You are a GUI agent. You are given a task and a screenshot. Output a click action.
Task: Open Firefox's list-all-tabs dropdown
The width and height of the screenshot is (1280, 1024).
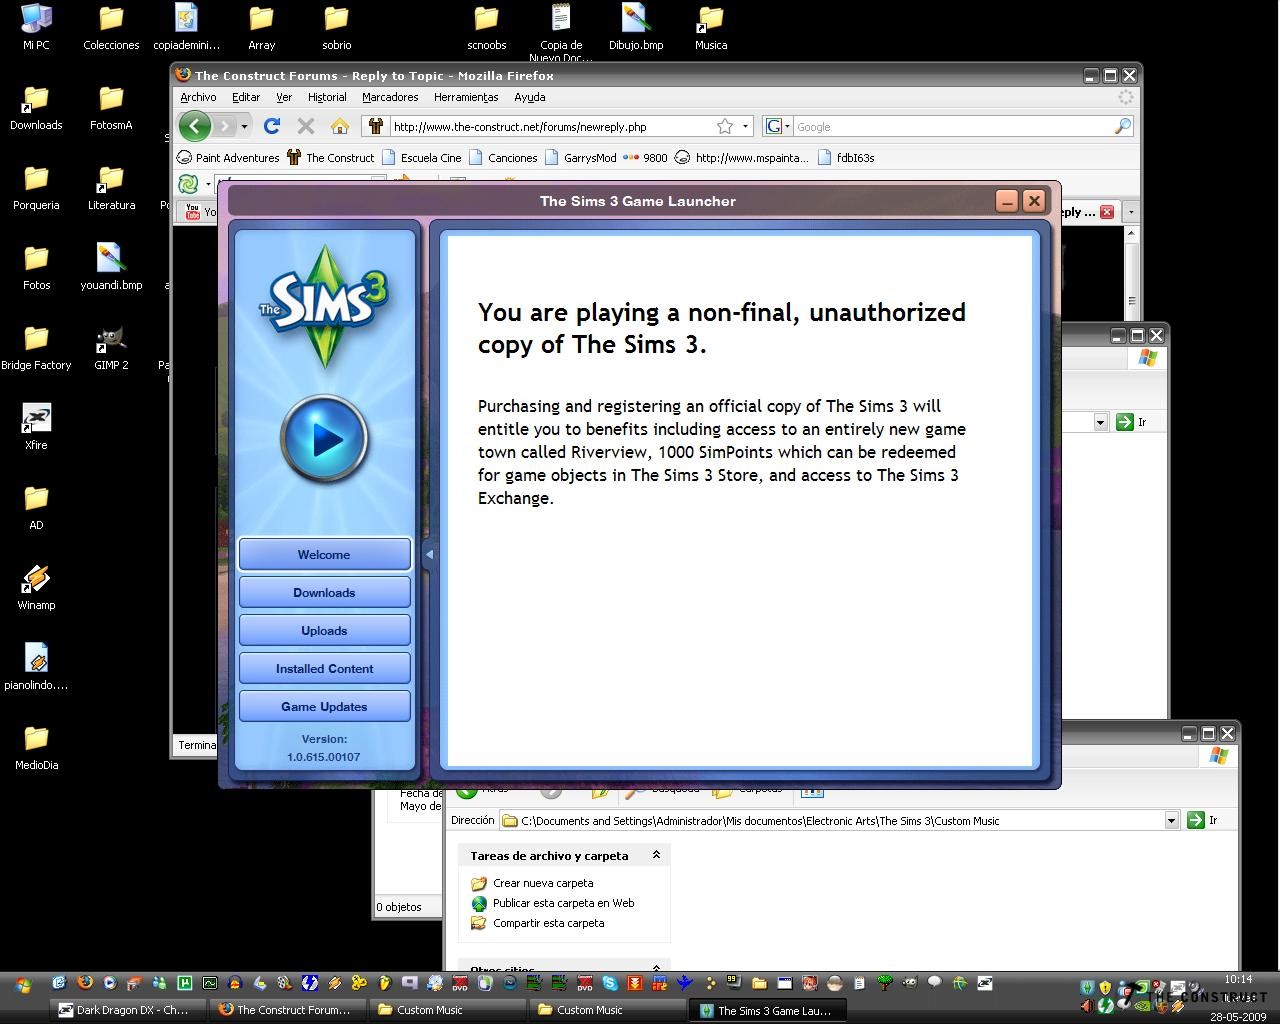click(x=1131, y=212)
